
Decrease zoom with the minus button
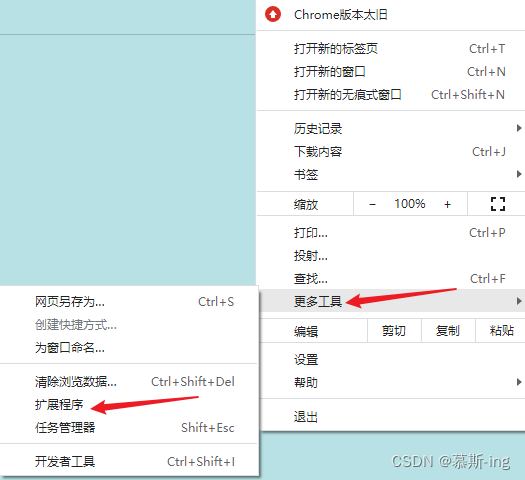372,204
